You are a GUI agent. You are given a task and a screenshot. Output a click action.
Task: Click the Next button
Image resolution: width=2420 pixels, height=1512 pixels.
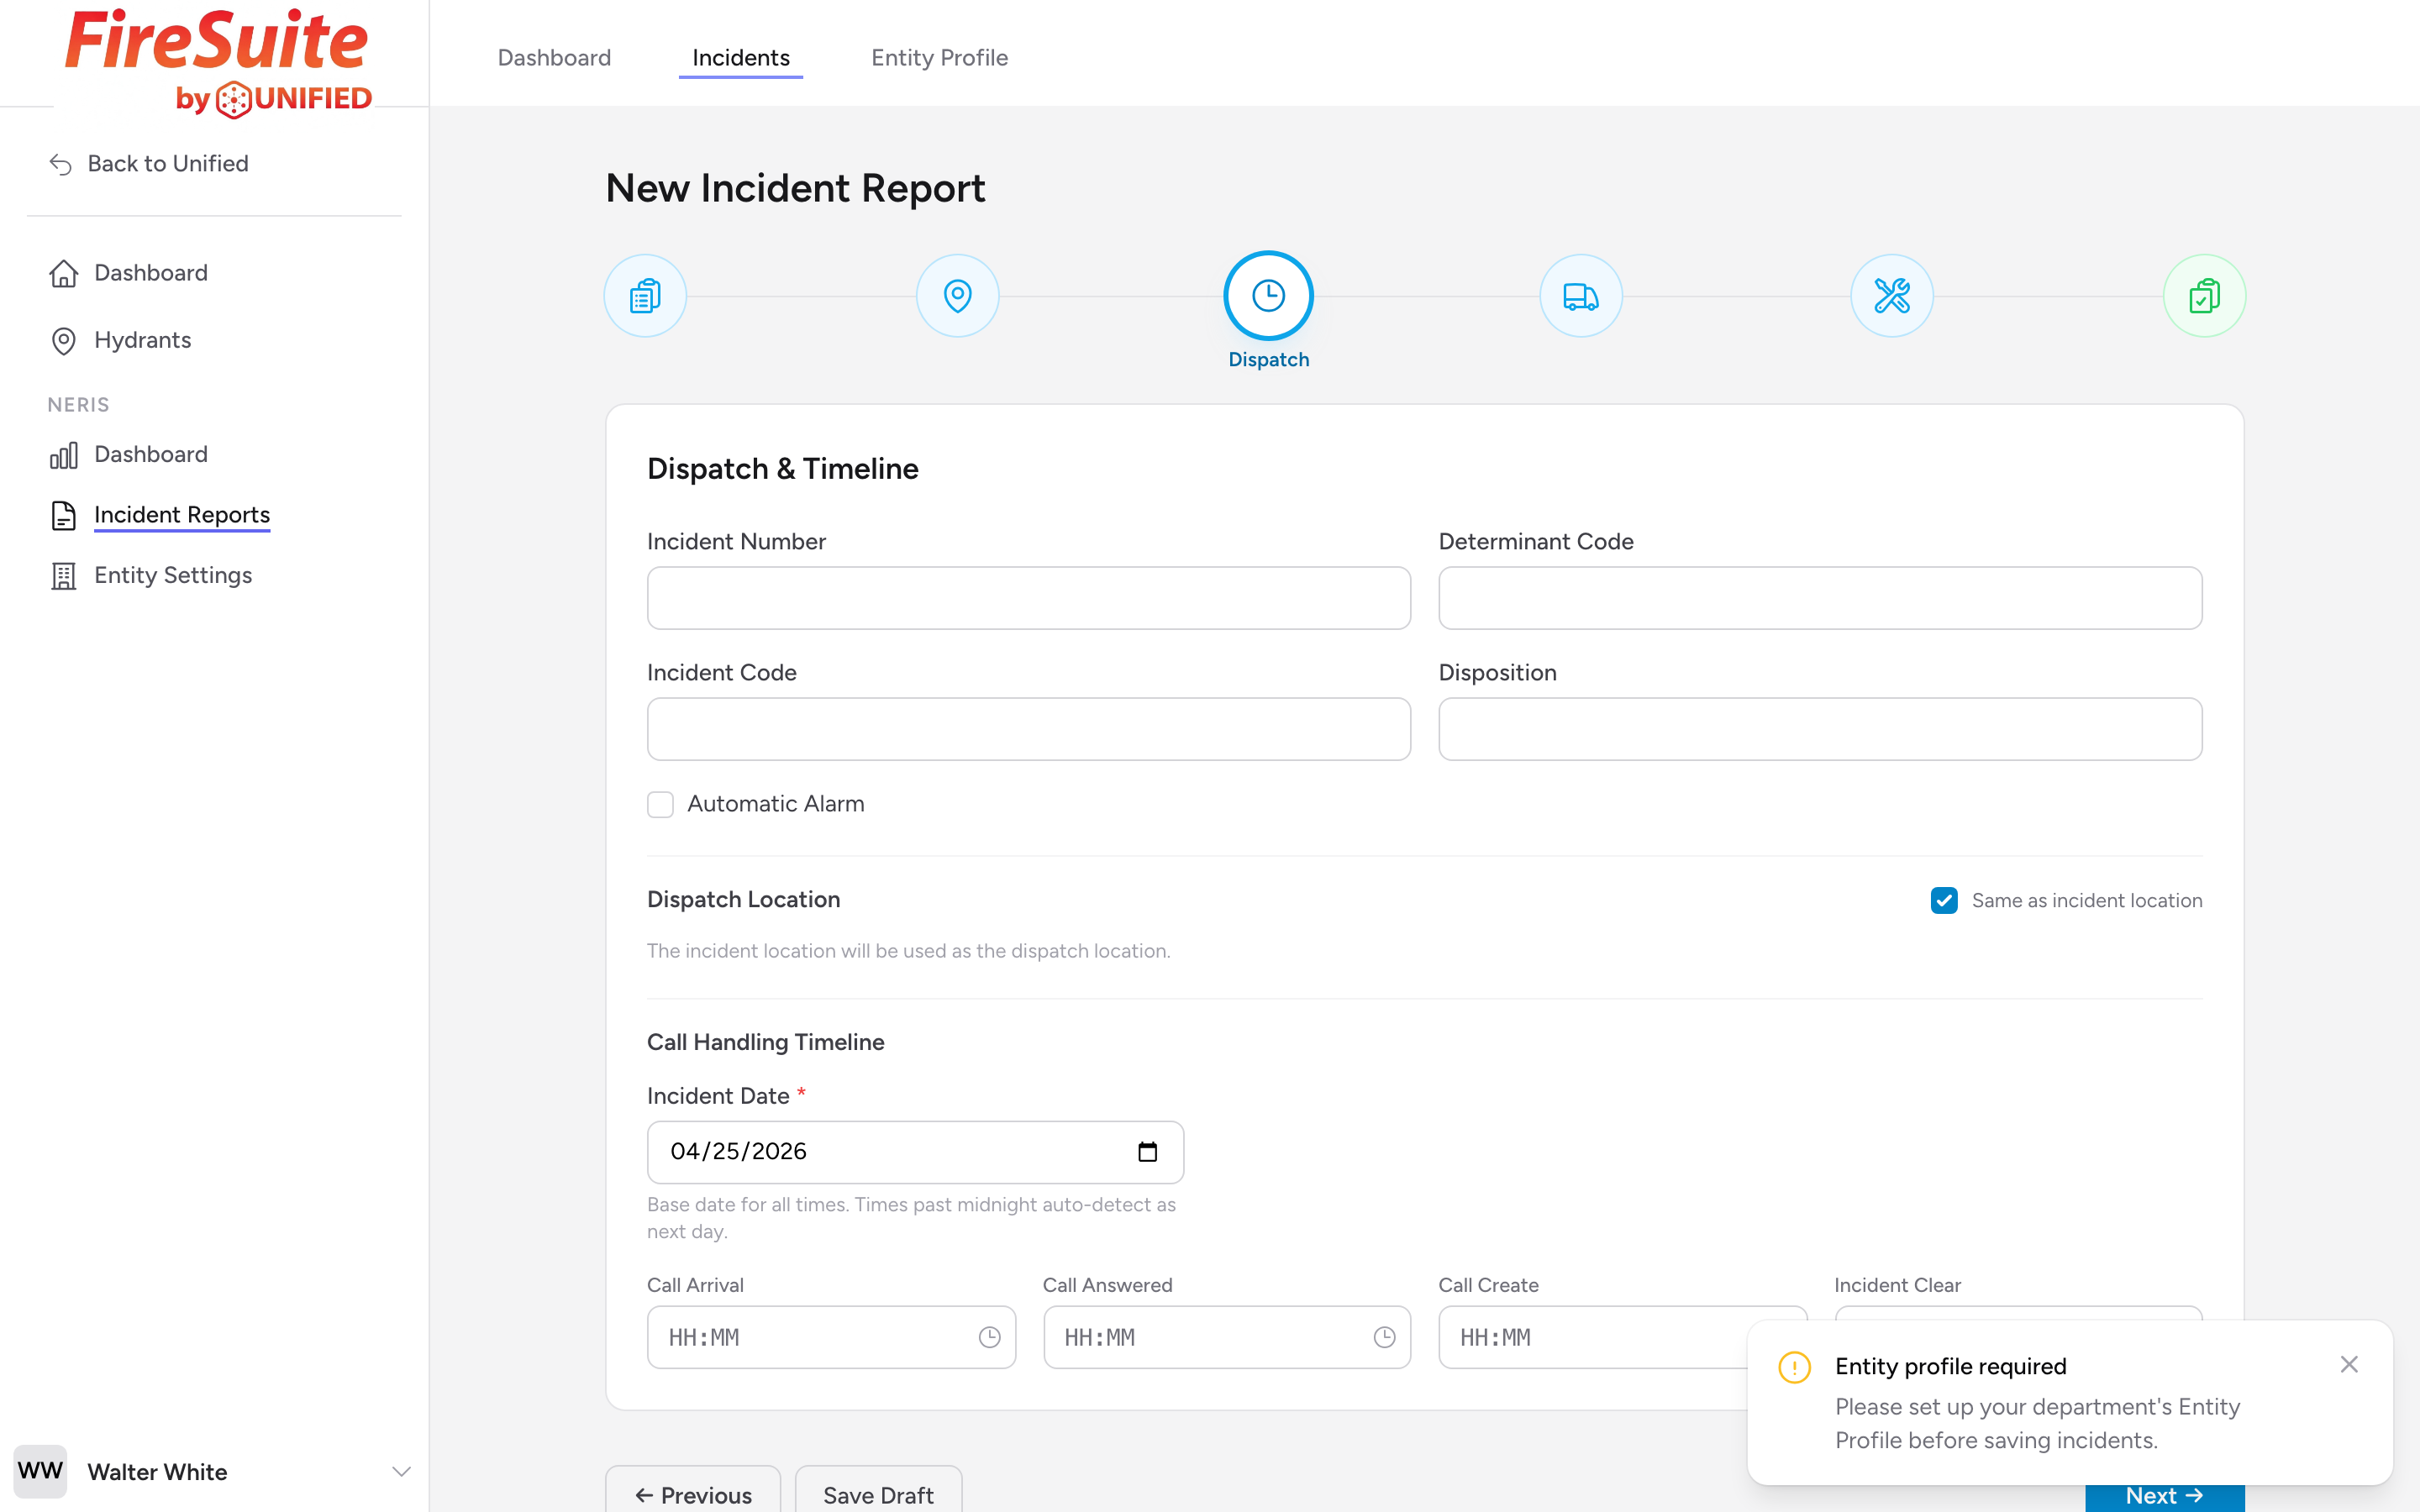(x=2164, y=1496)
